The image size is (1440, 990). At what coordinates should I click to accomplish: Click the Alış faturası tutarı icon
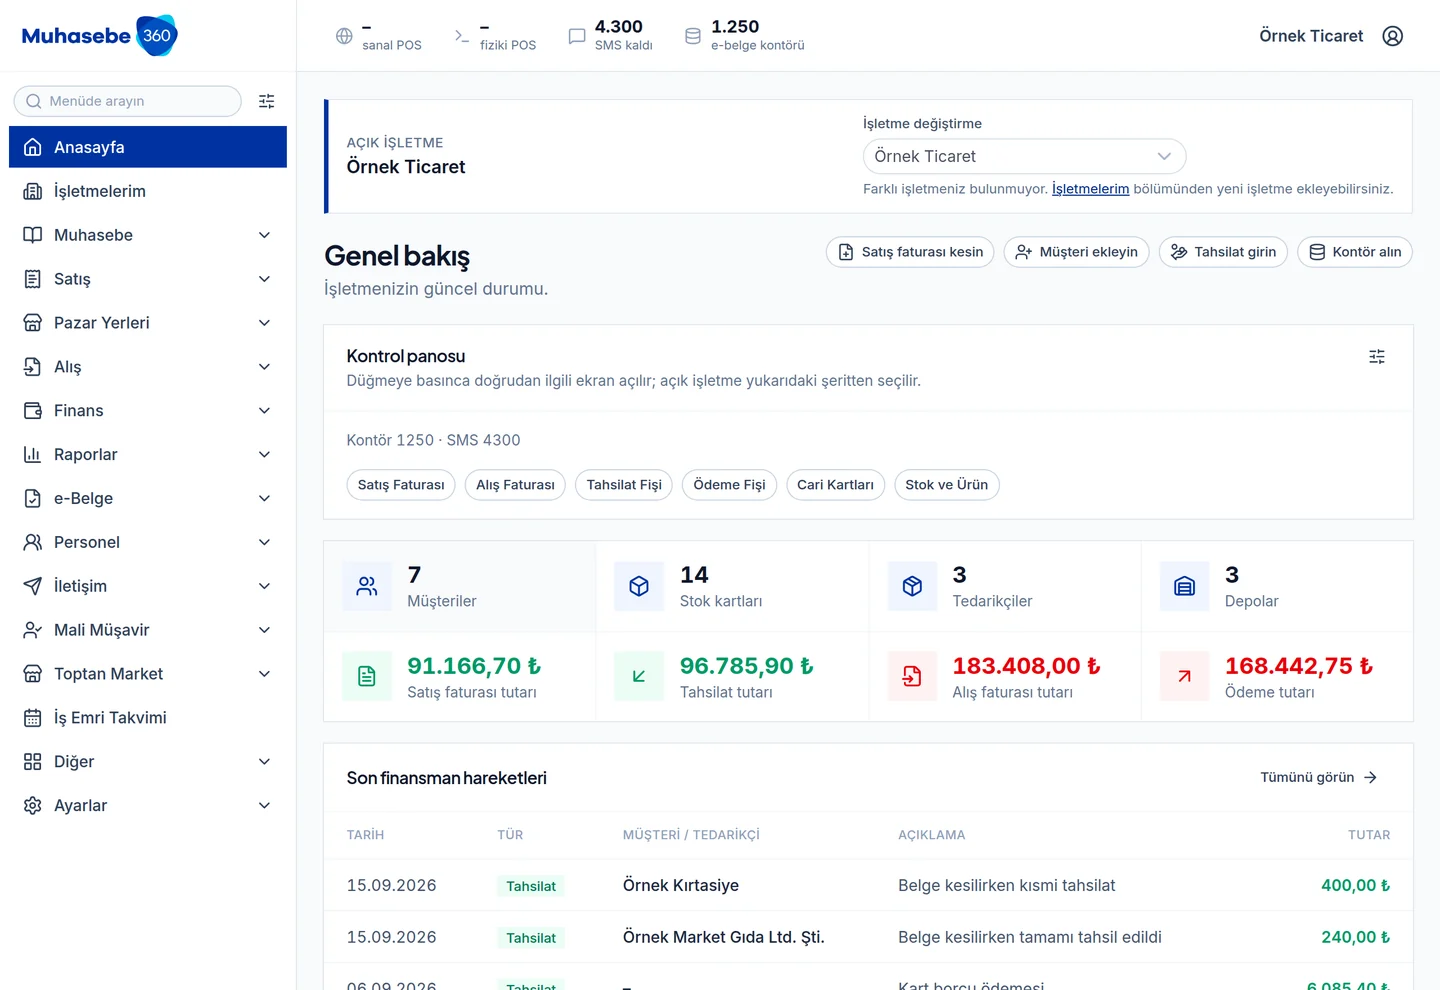pyautogui.click(x=912, y=677)
